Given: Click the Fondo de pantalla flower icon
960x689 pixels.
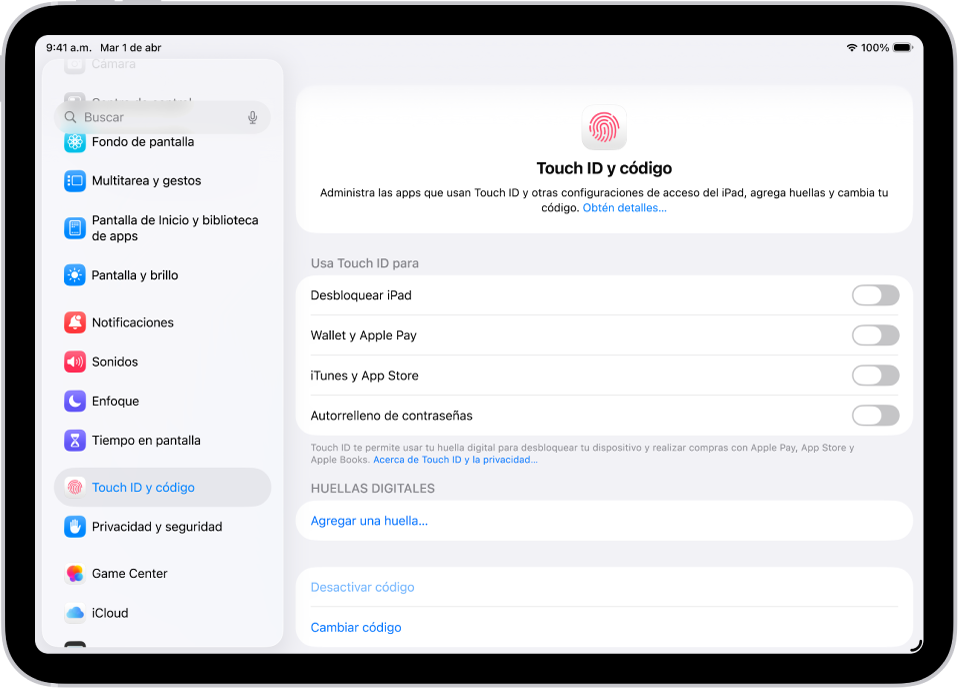Looking at the screenshot, I should [x=75, y=142].
